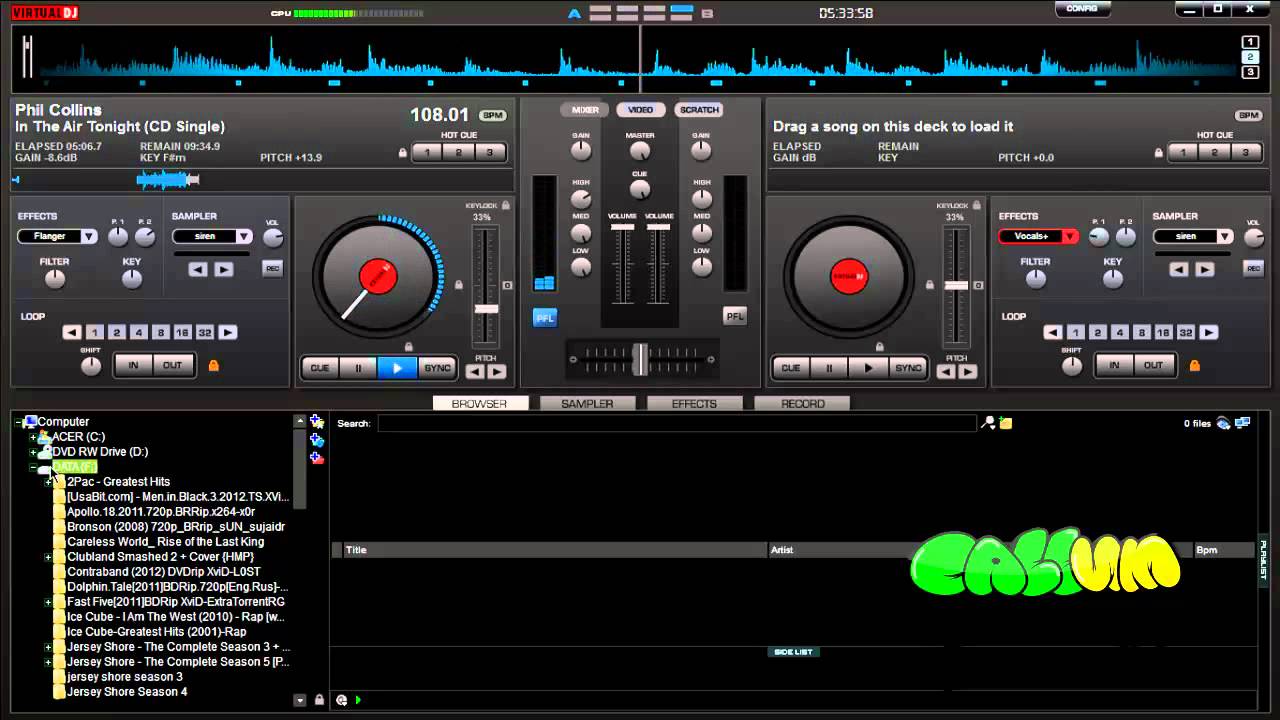Click add virtual folder icon
1280x720 pixels.
[317, 422]
